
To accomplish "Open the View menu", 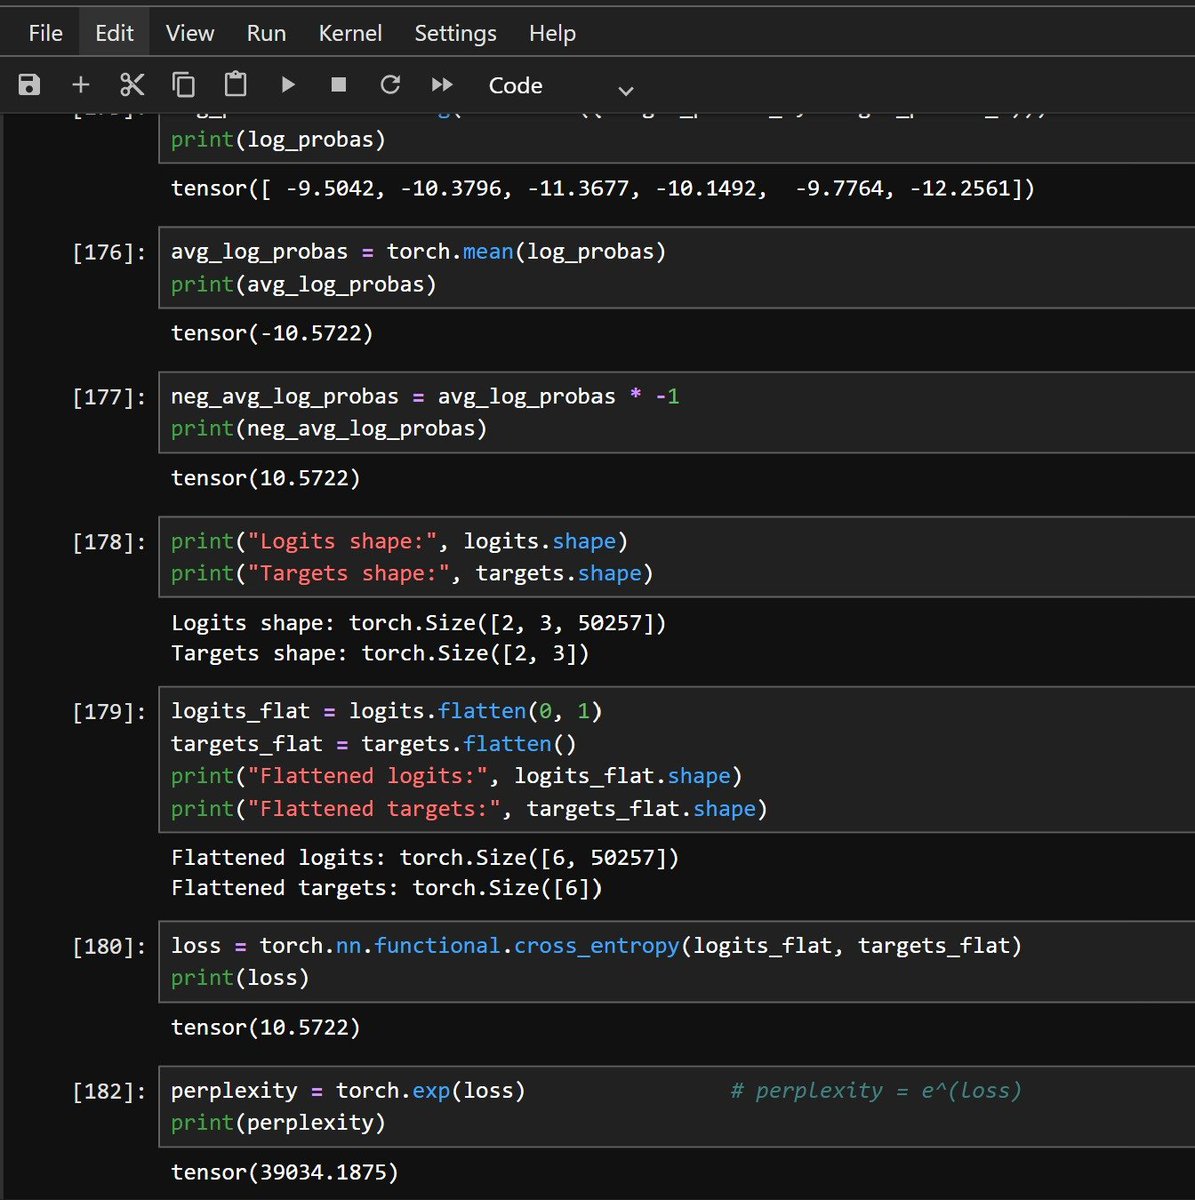I will pos(190,33).
